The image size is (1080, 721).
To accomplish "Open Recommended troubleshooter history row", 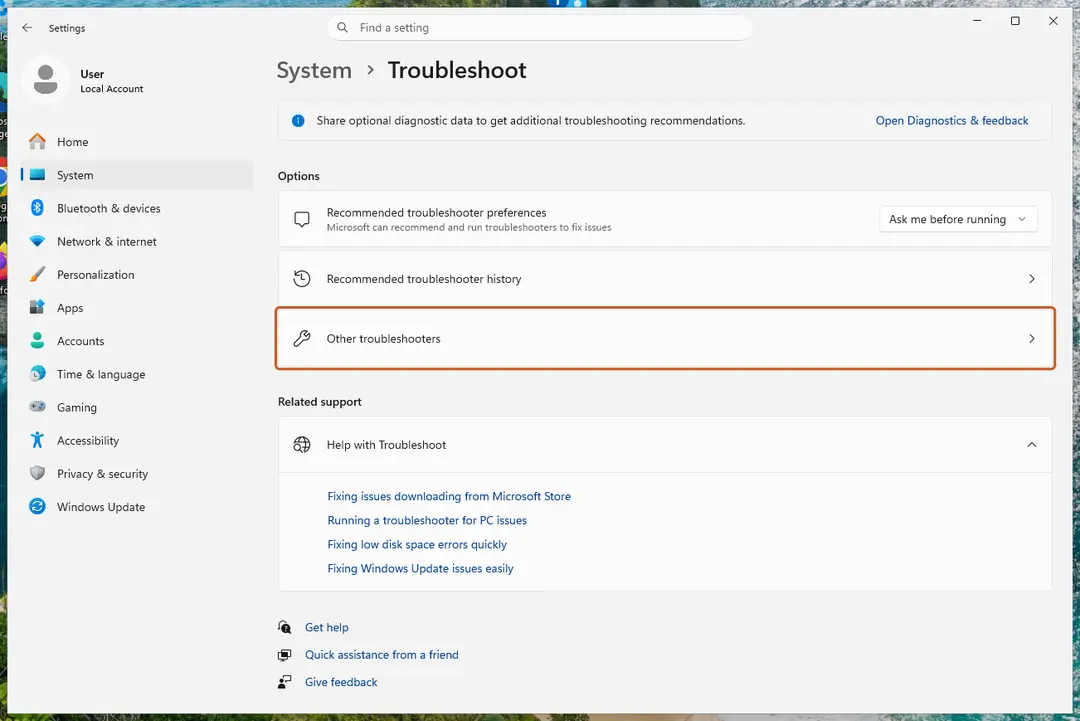I will (665, 279).
